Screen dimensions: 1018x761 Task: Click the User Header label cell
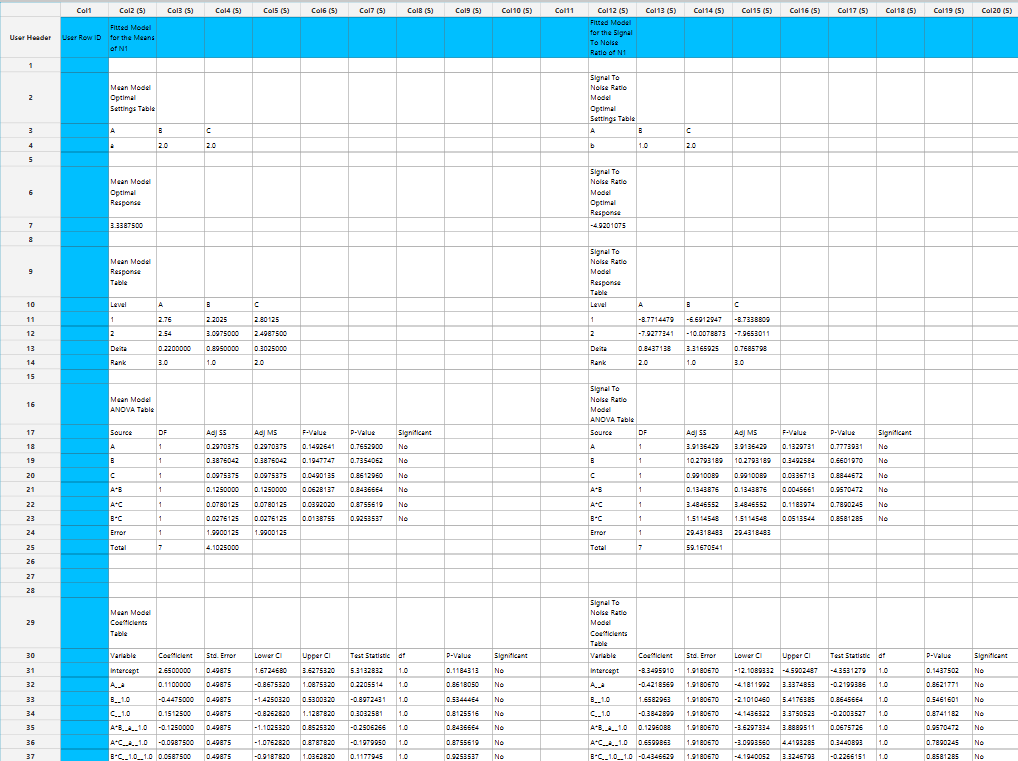pyautogui.click(x=31, y=38)
